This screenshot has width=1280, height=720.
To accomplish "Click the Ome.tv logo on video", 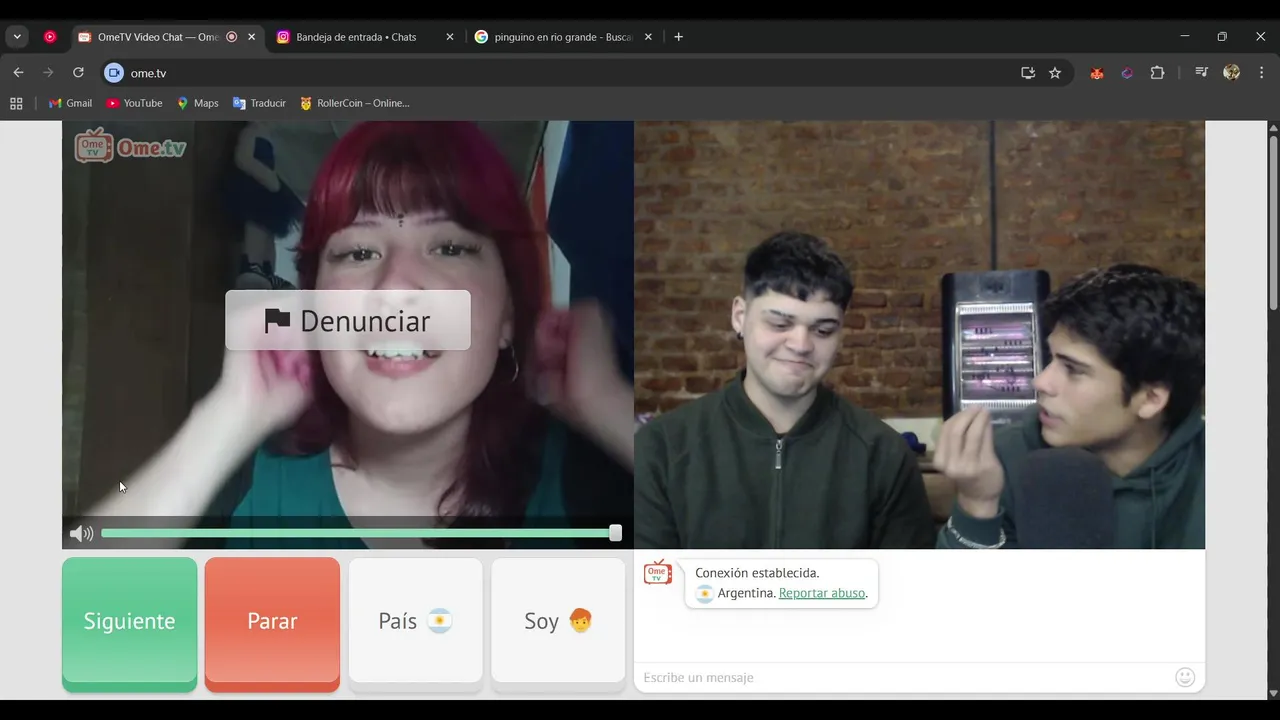I will click(130, 146).
